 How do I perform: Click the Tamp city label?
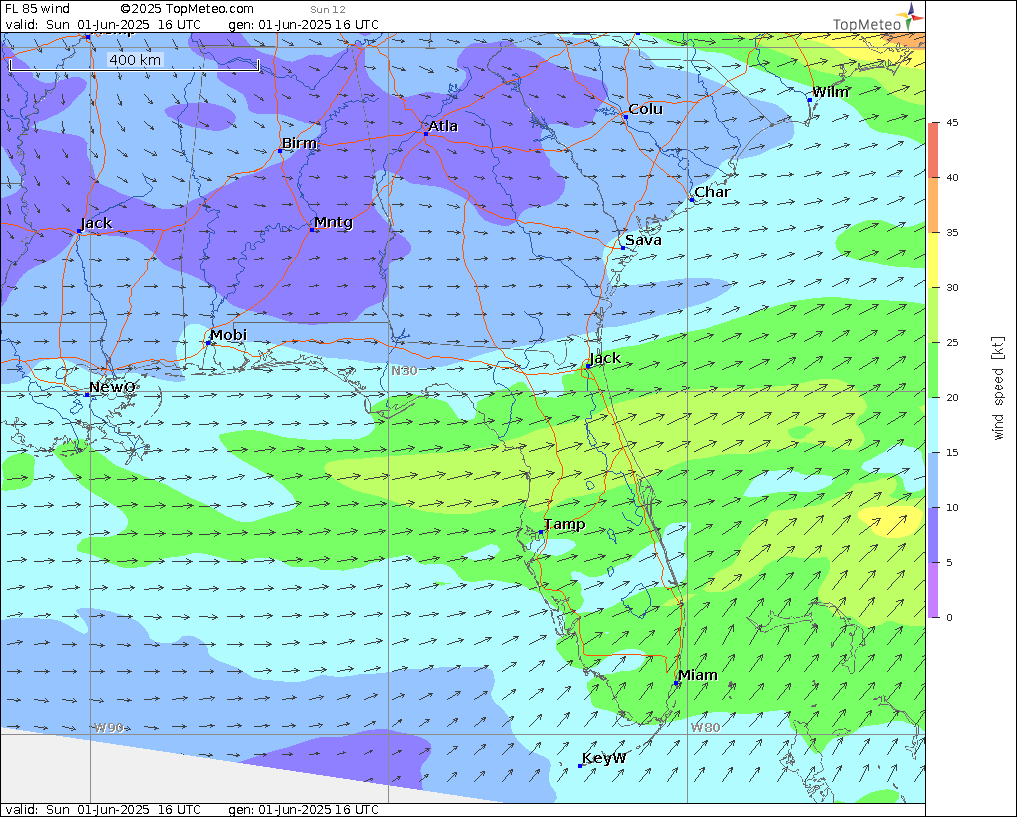[x=564, y=524]
